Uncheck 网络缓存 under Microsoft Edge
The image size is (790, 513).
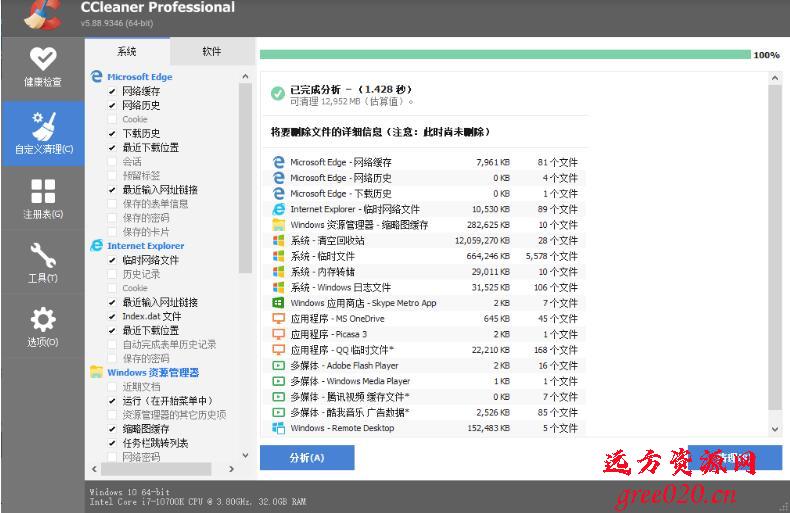click(x=112, y=91)
